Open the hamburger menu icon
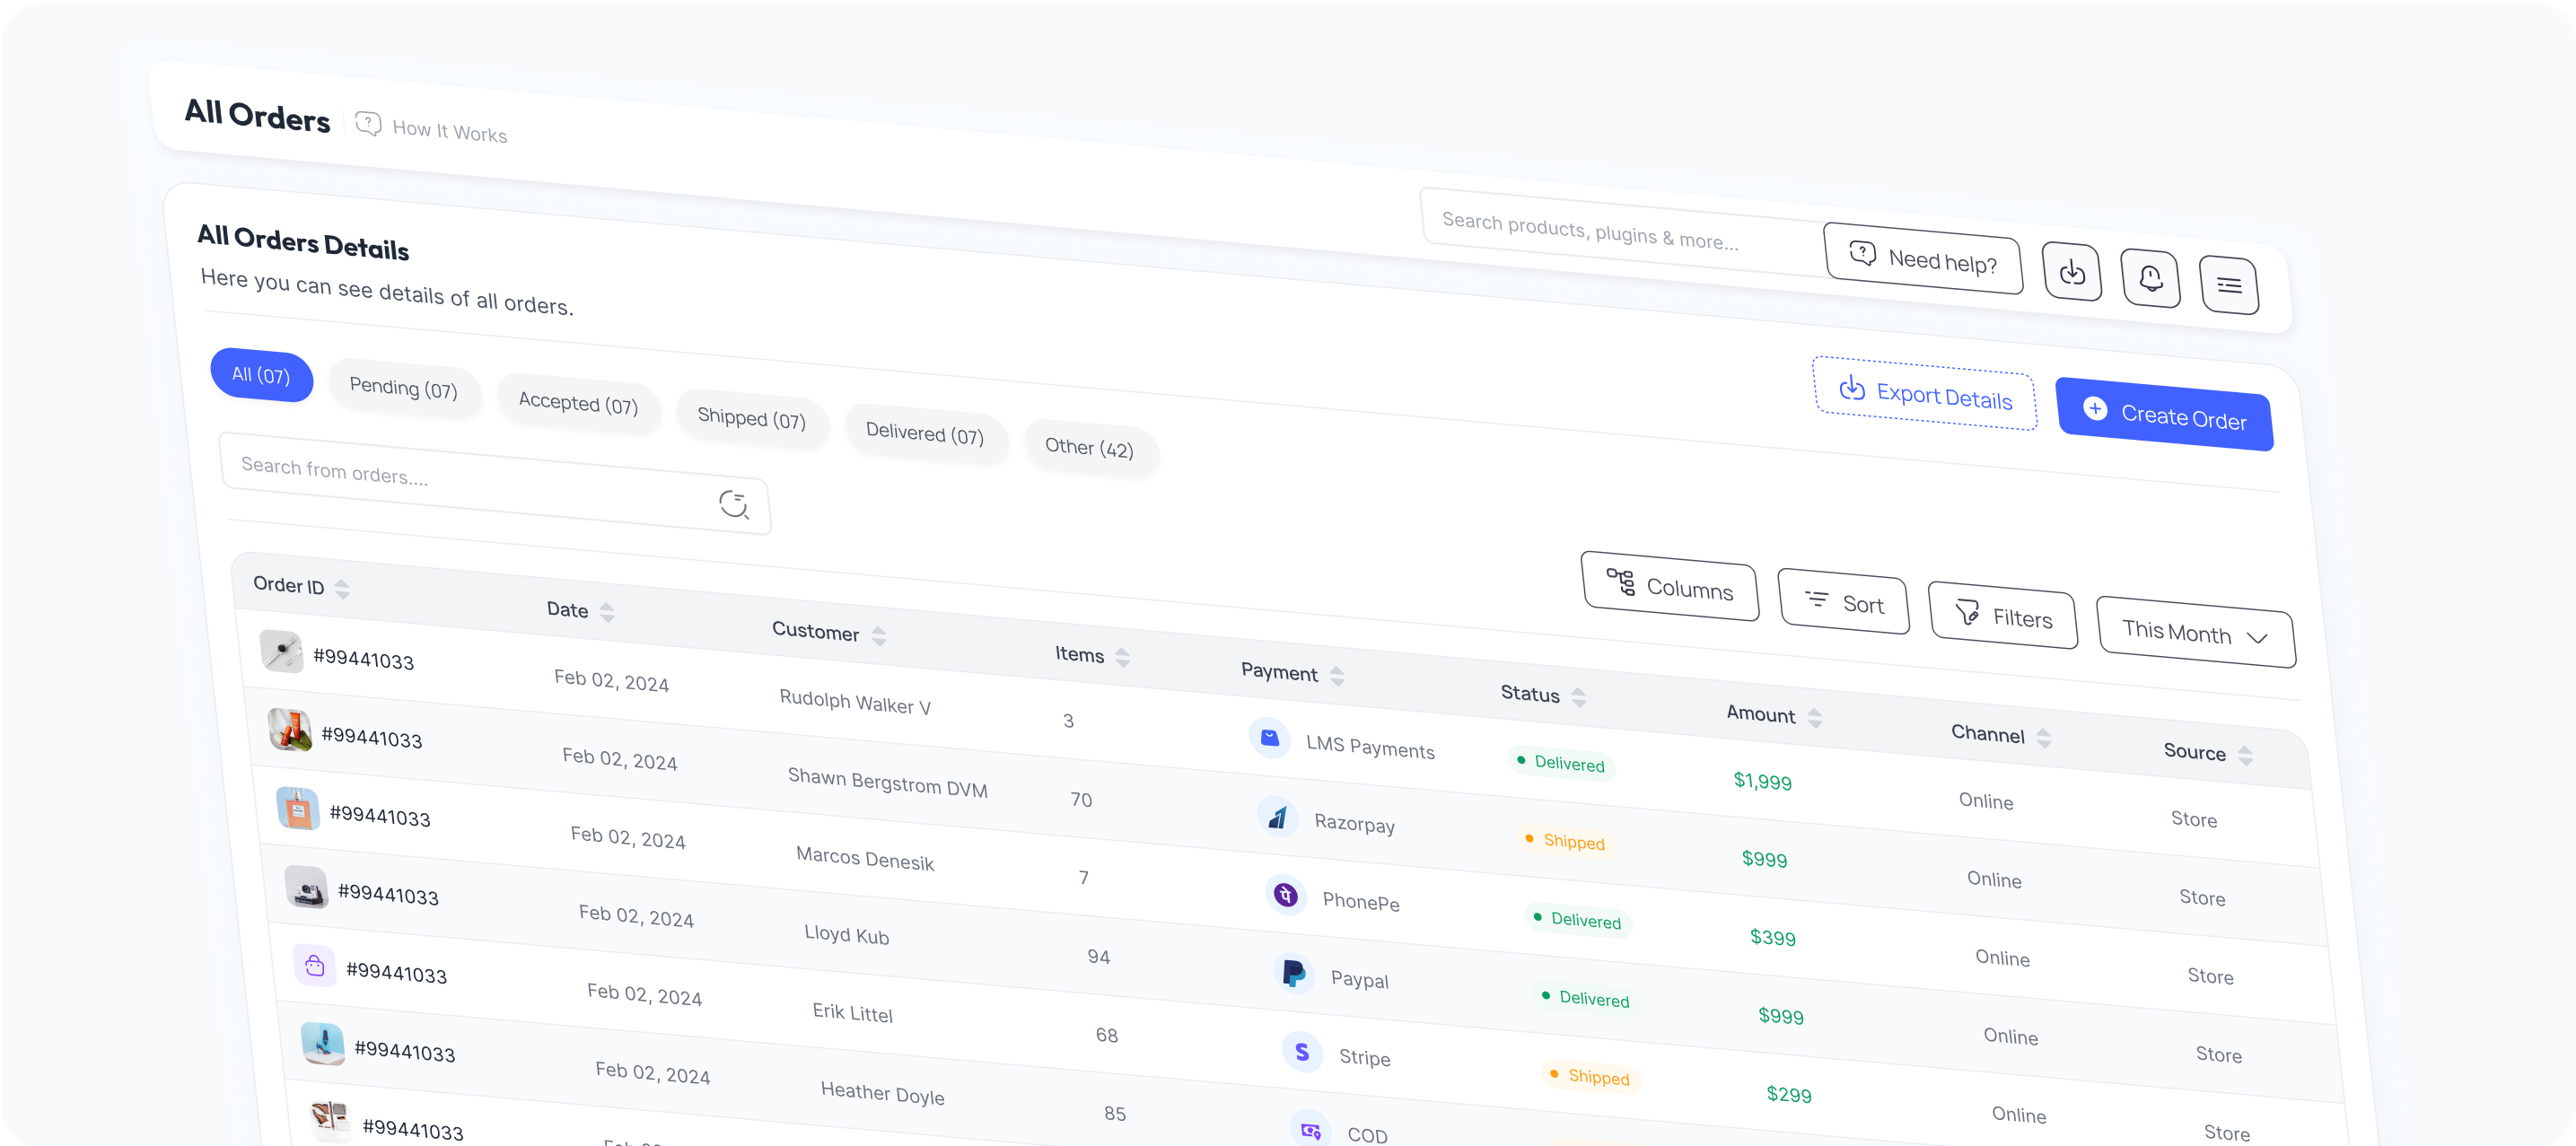This screenshot has width=2576, height=1146. tap(2228, 285)
